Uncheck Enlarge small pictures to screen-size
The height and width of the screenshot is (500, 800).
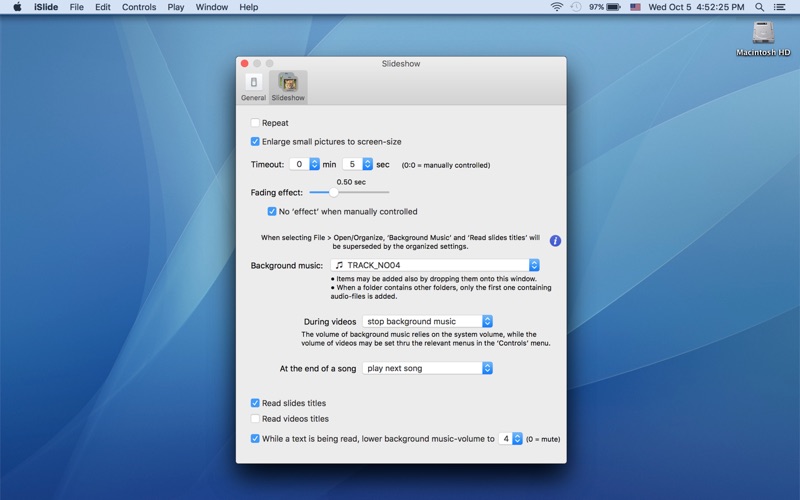pos(255,141)
